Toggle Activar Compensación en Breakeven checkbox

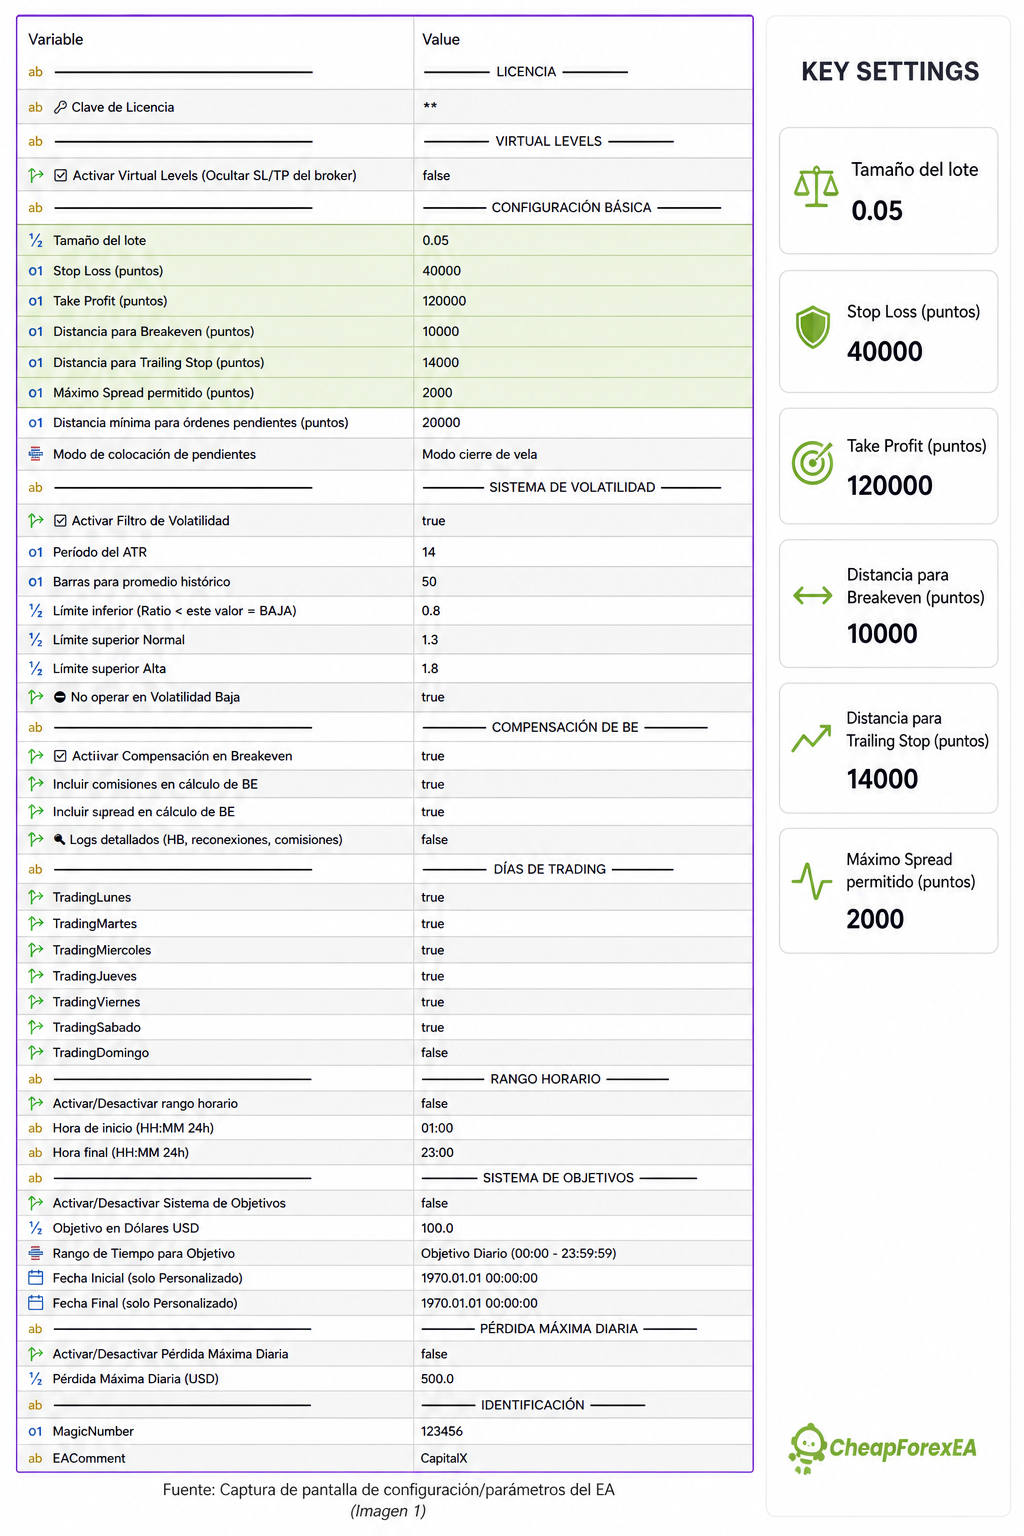pyautogui.click(x=60, y=756)
